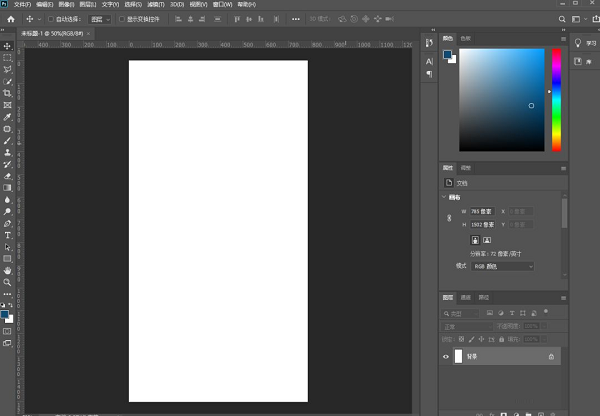Select the Move tool in the toolbar
The image size is (600, 416).
coord(7,46)
